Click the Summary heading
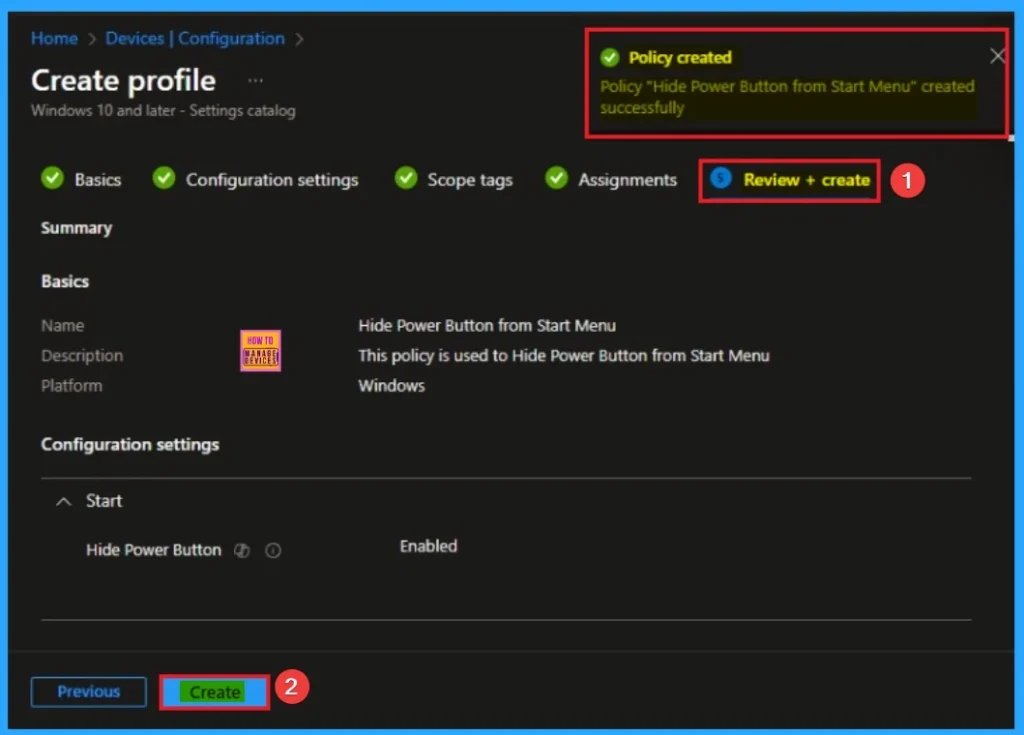Screen dimensions: 1024x735 (x=76, y=228)
